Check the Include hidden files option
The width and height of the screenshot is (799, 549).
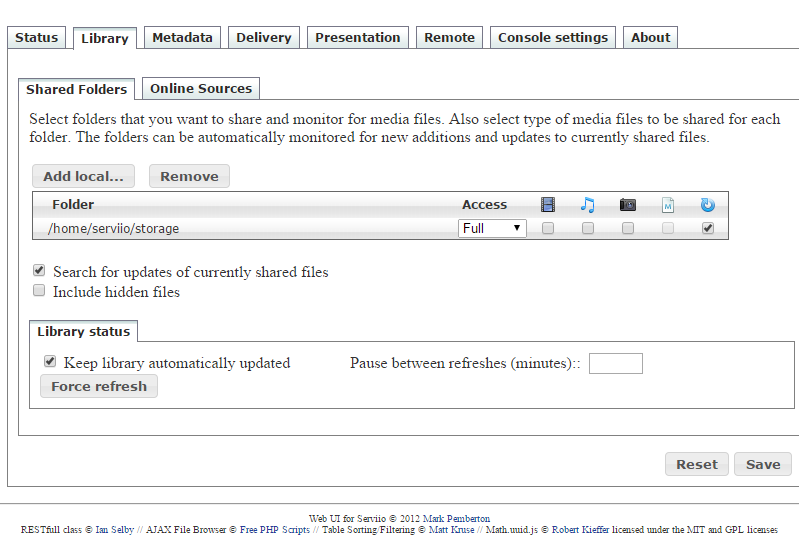(x=39, y=291)
